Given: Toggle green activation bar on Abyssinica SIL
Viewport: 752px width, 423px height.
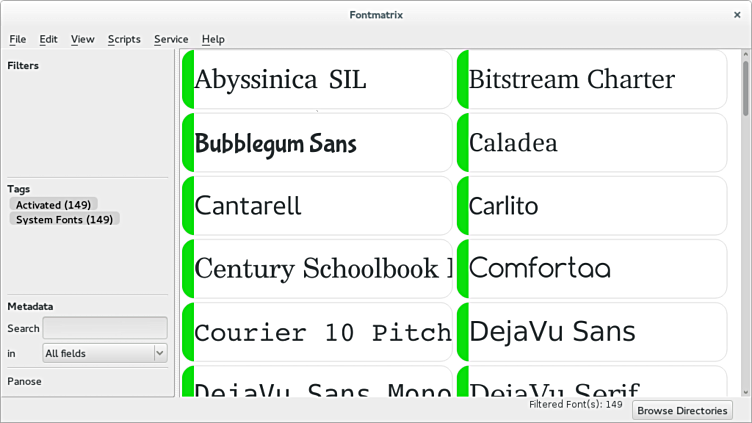Looking at the screenshot, I should click(x=188, y=80).
